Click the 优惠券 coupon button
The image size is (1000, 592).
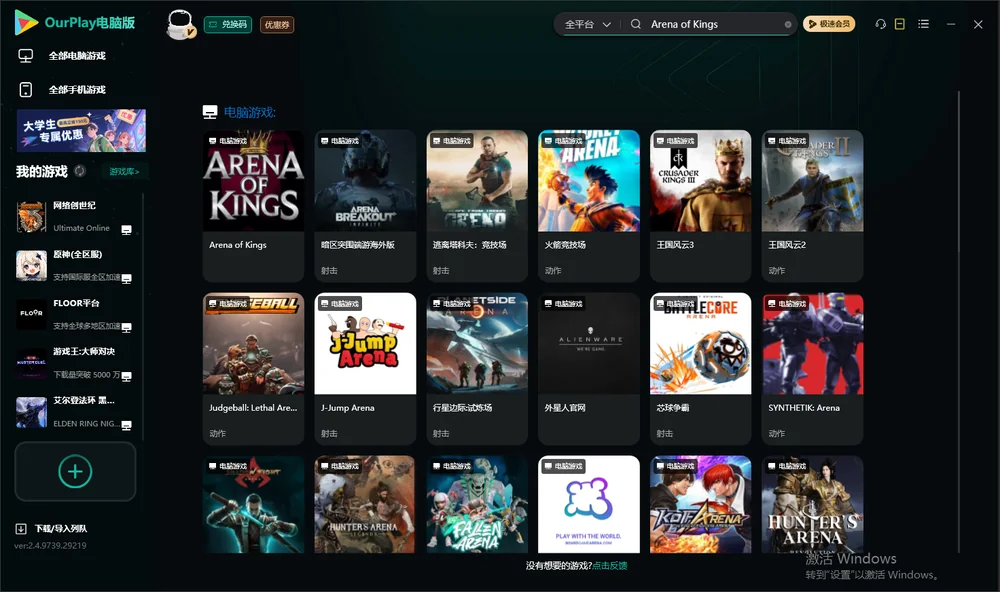277,25
